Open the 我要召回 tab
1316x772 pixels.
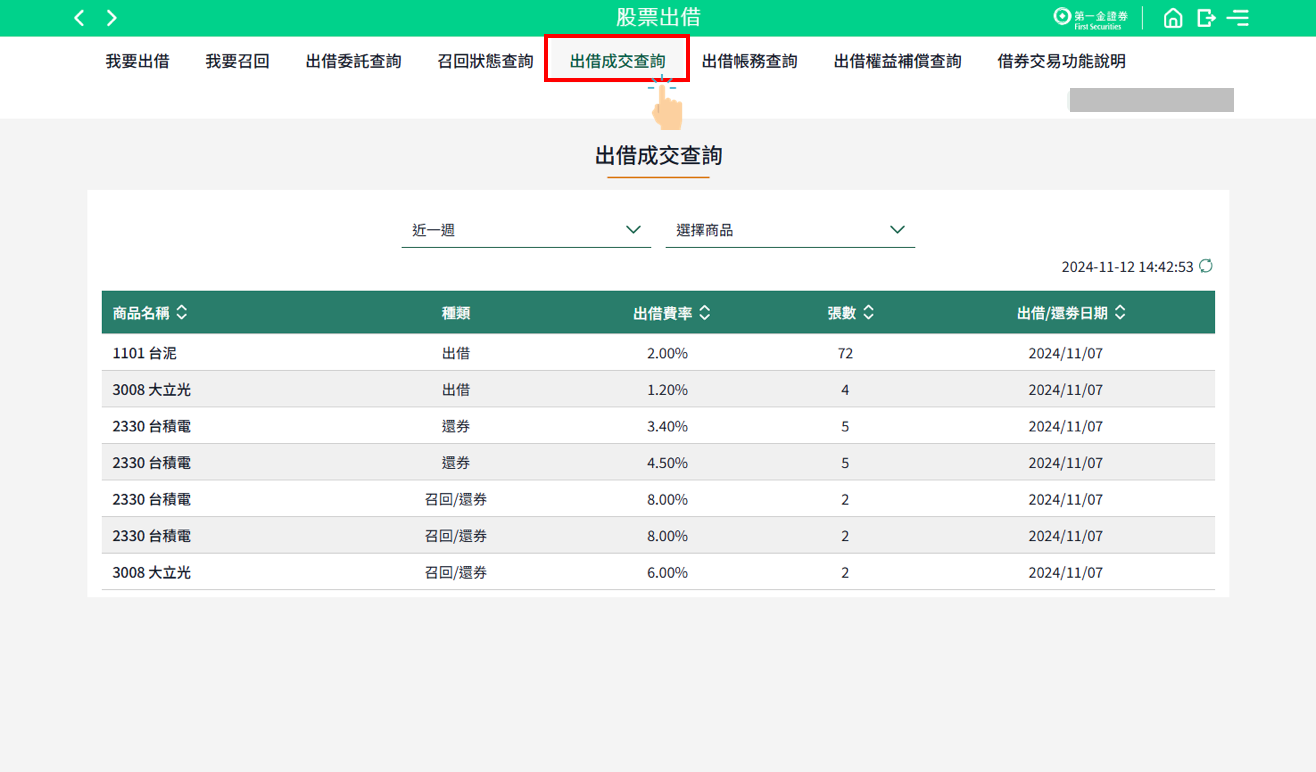tap(237, 62)
